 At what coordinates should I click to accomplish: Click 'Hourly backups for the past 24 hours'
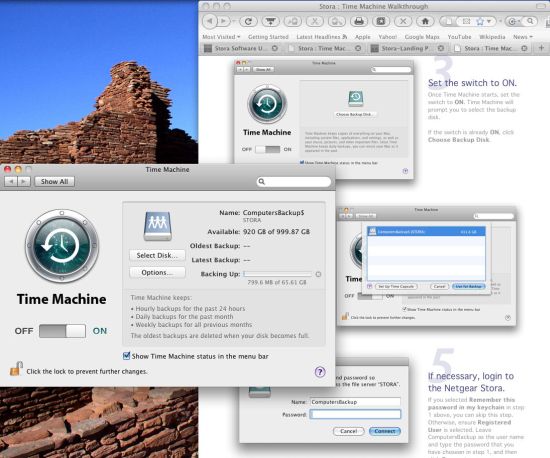click(x=190, y=309)
